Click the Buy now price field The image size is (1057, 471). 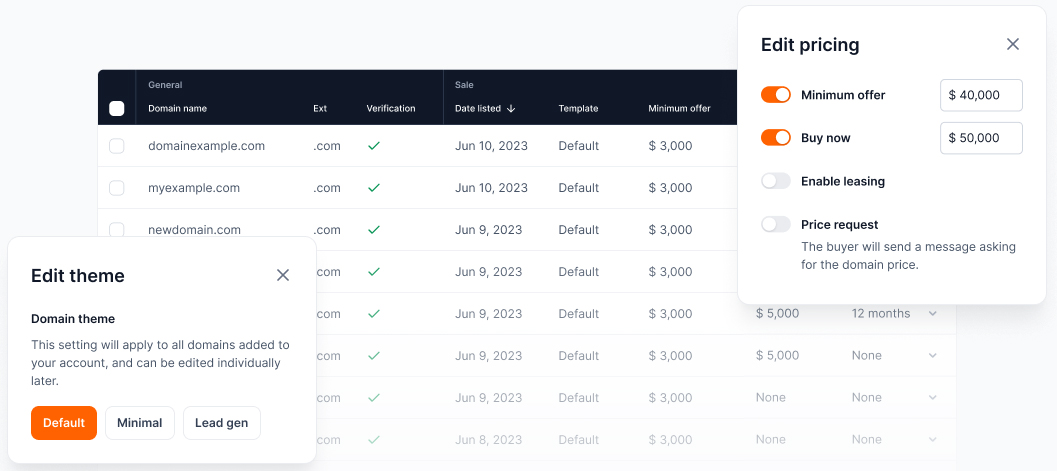[982, 138]
